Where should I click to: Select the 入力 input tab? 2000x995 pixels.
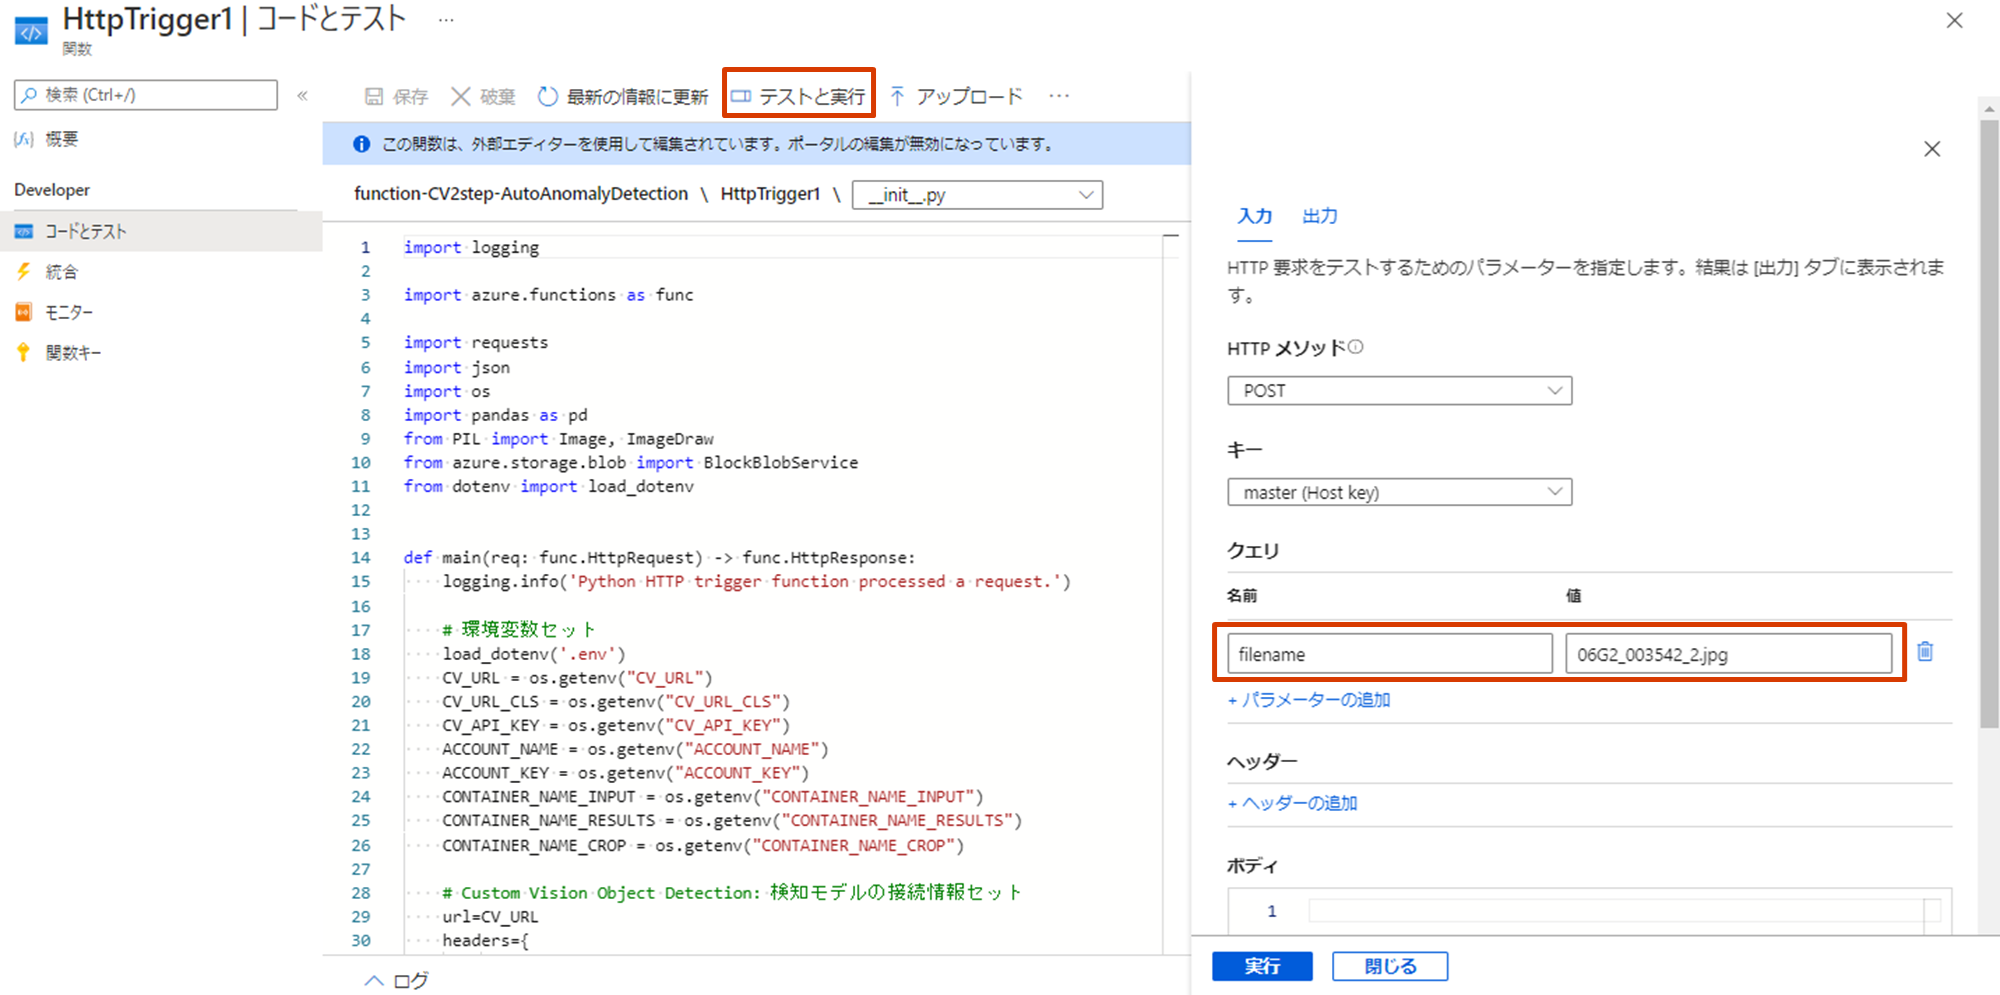(x=1255, y=216)
